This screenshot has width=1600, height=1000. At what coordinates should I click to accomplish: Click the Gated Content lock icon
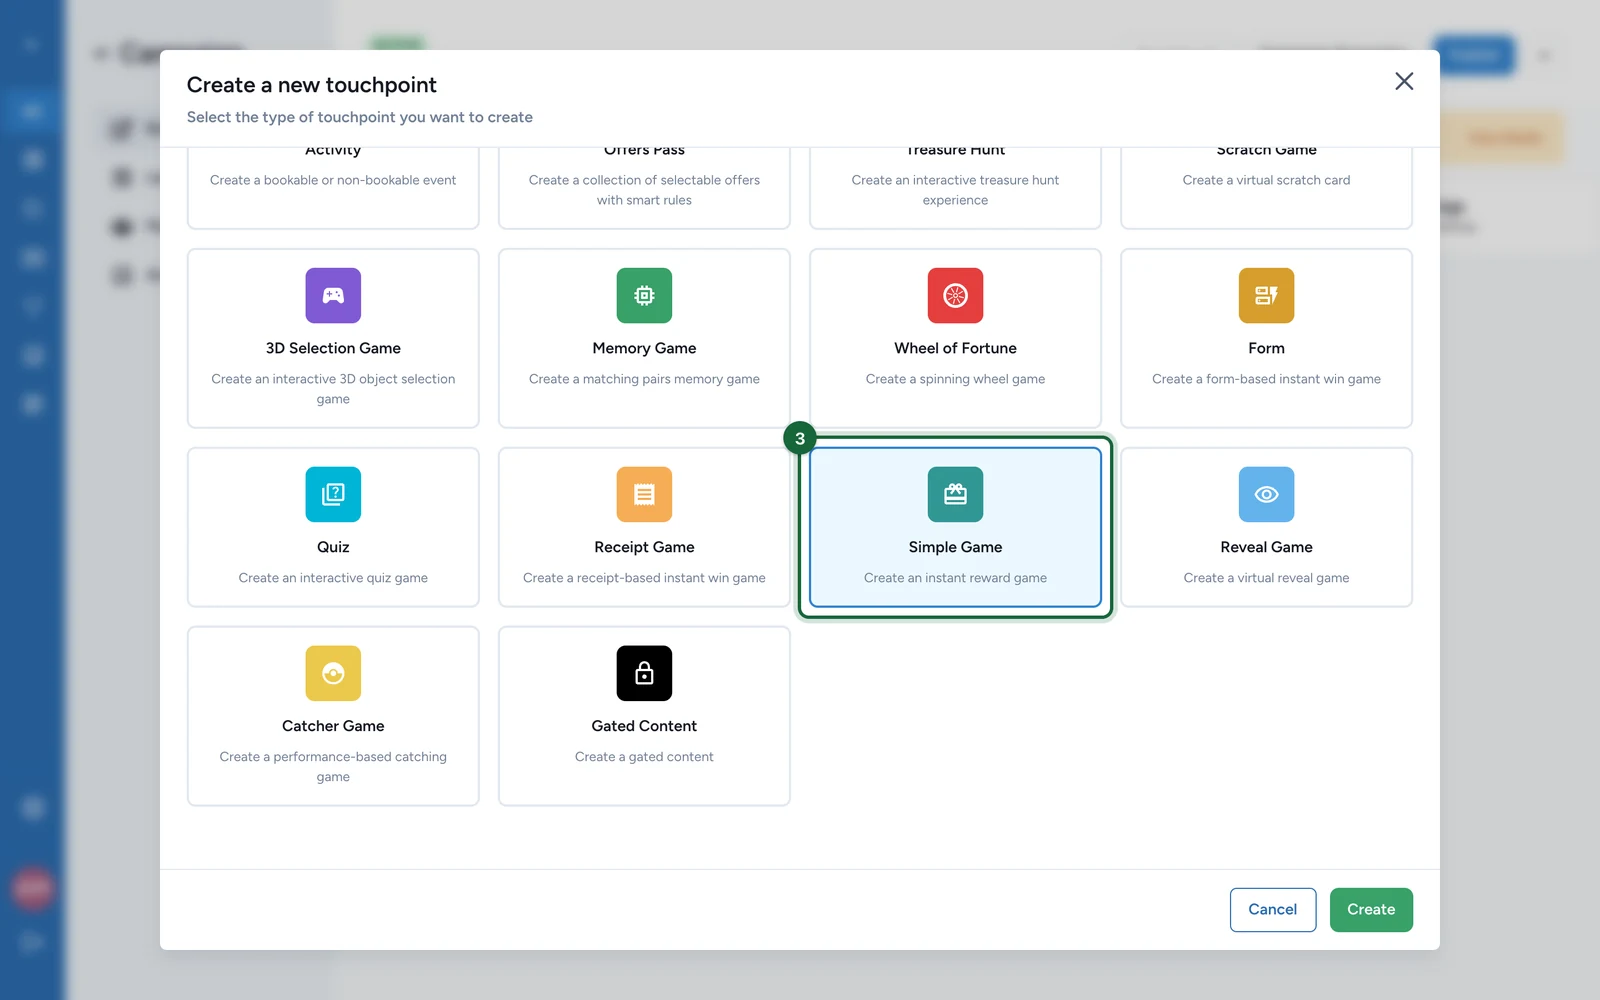(x=644, y=673)
